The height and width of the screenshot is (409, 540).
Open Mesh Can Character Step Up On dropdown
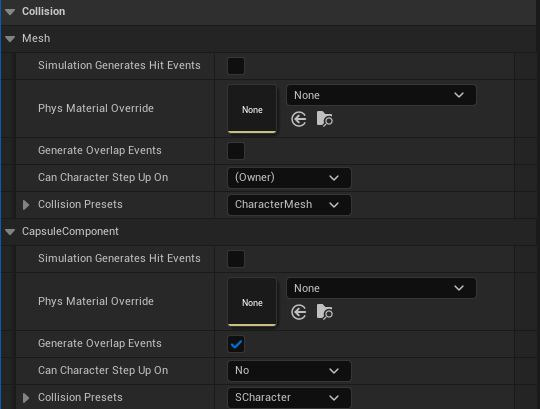[x=289, y=178]
